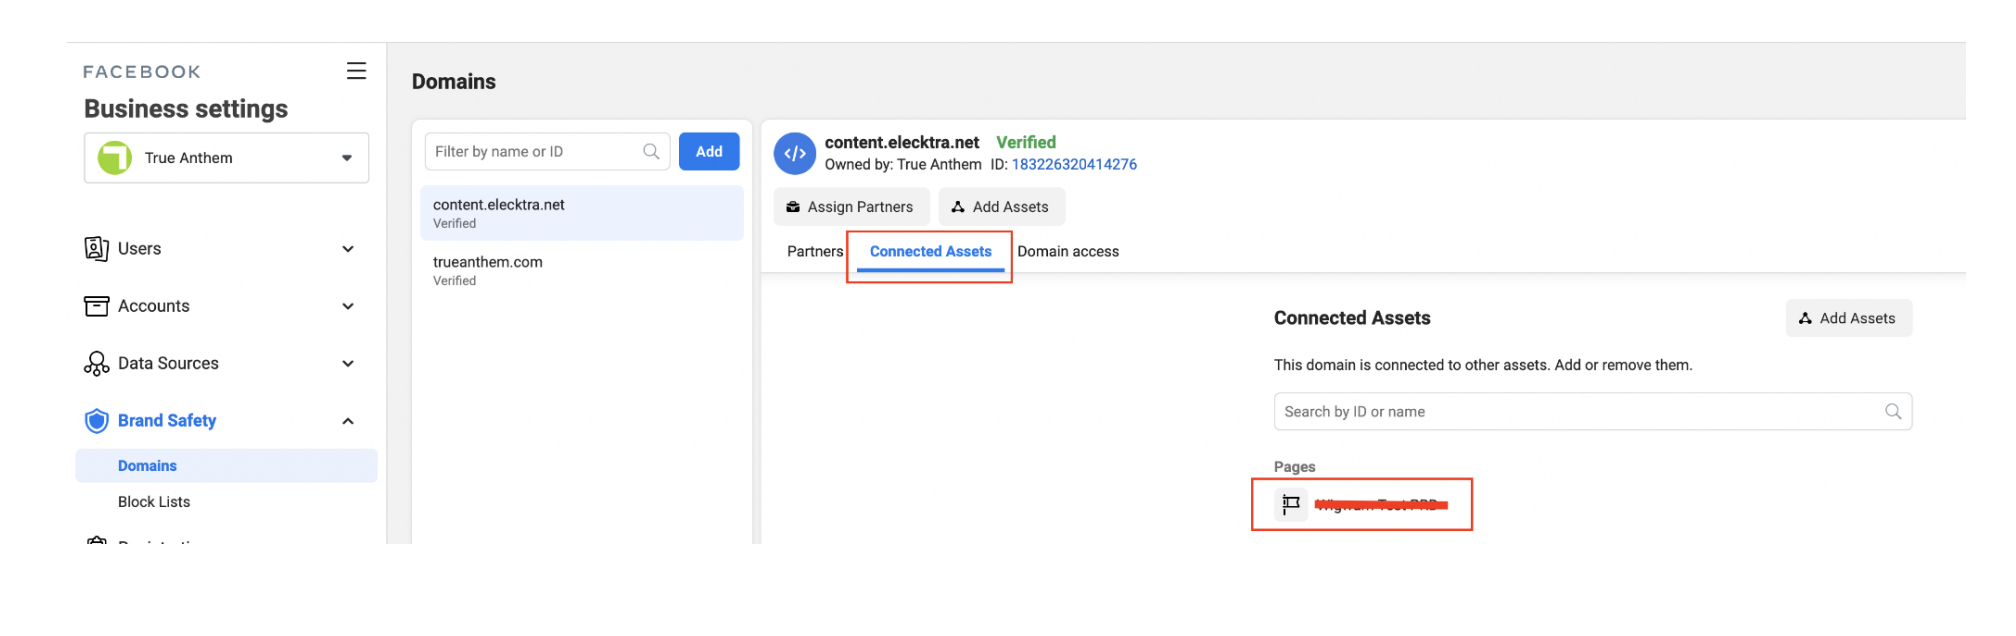
Task: Click the FACEBOOK wordmark in the sidebar
Action: point(142,72)
